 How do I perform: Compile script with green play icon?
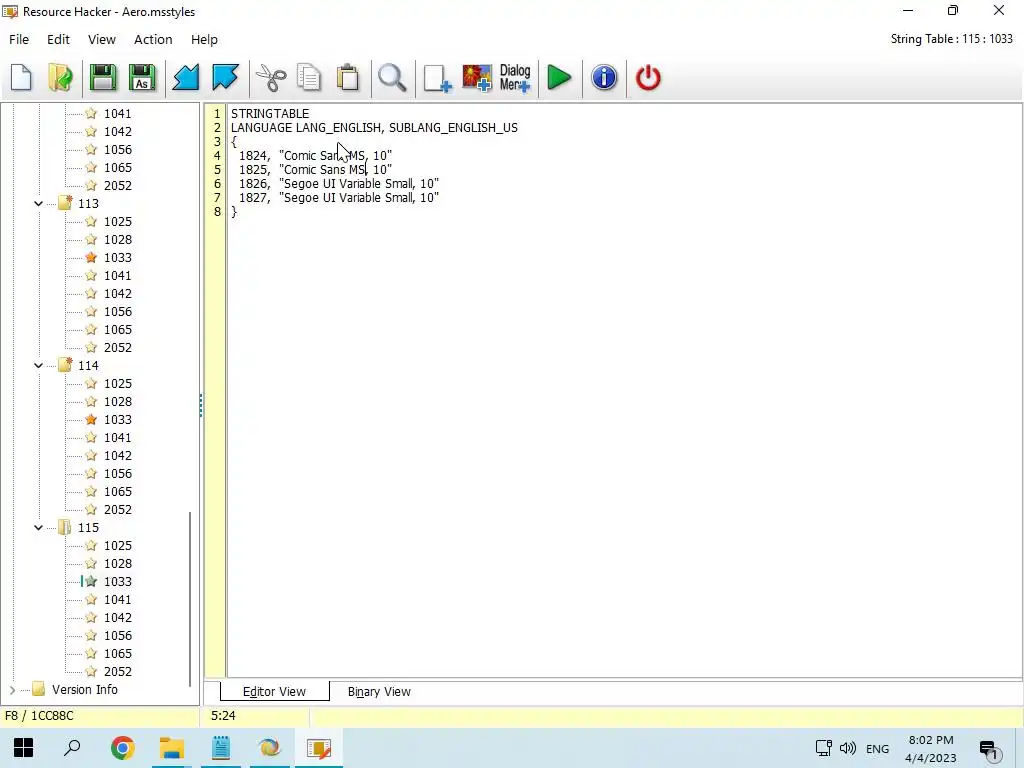[x=559, y=78]
